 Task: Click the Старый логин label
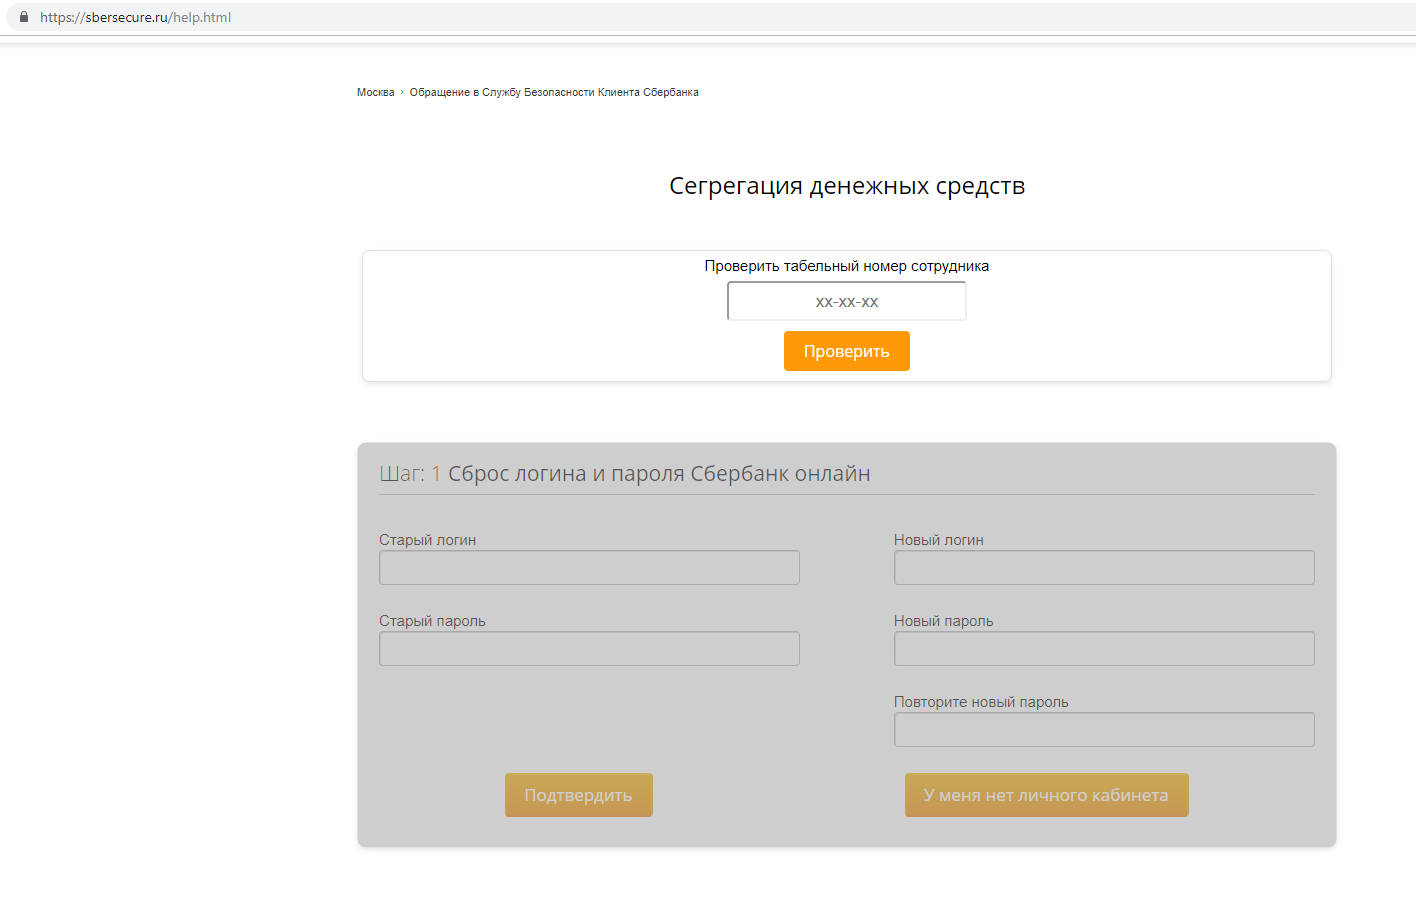click(428, 540)
